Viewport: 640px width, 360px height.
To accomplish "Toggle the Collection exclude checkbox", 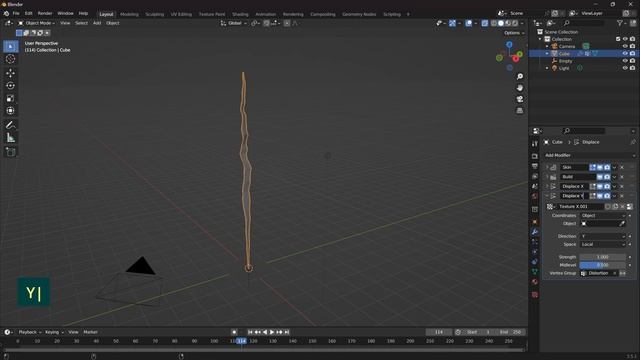I will (618, 39).
